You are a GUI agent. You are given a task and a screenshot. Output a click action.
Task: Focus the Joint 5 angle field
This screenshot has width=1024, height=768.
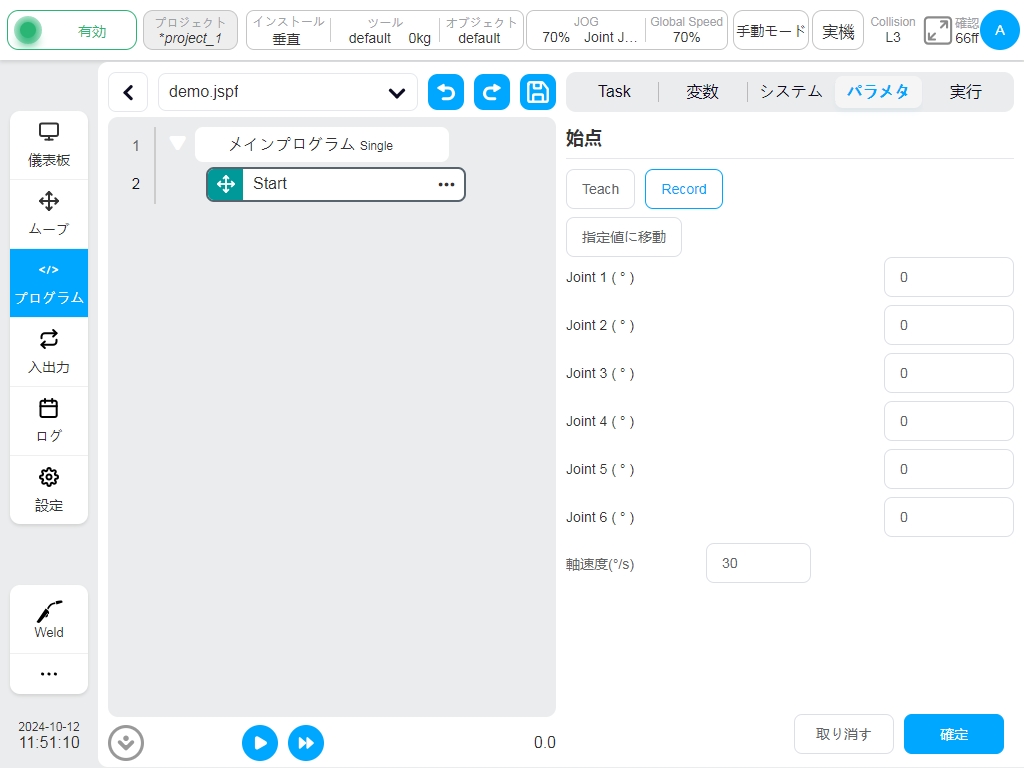coord(948,469)
